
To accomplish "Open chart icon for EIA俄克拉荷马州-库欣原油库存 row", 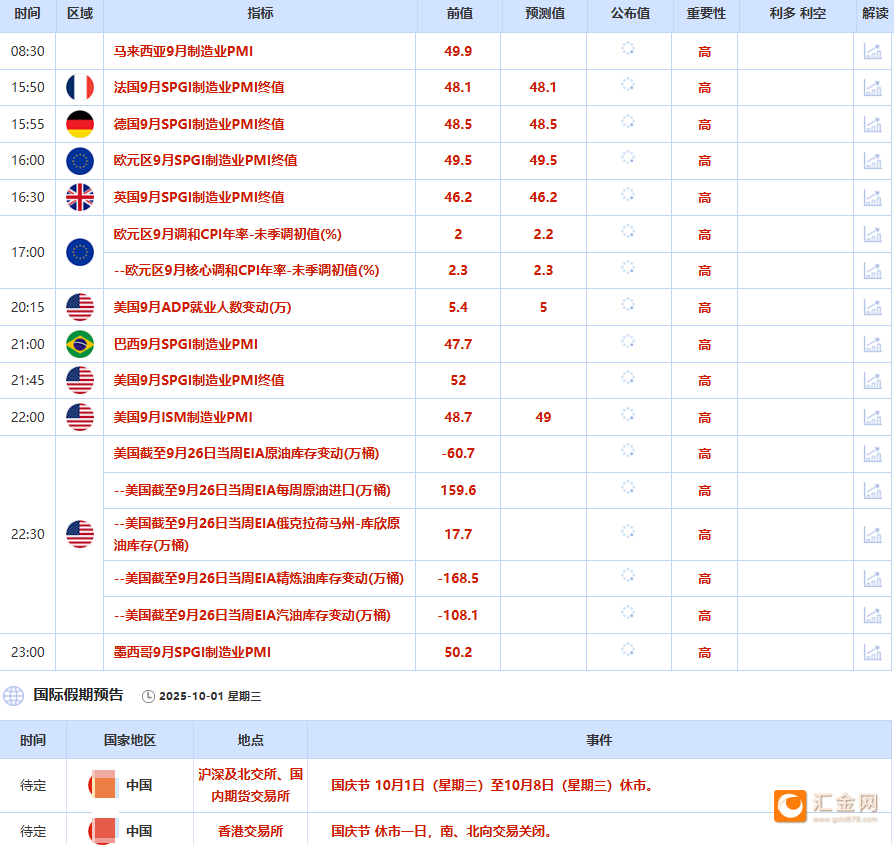I will click(x=872, y=535).
